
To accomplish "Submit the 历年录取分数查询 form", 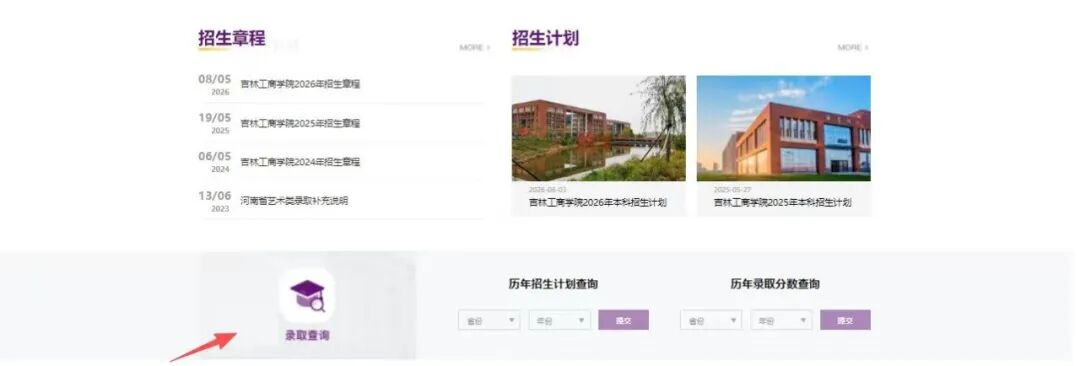I will point(845,321).
